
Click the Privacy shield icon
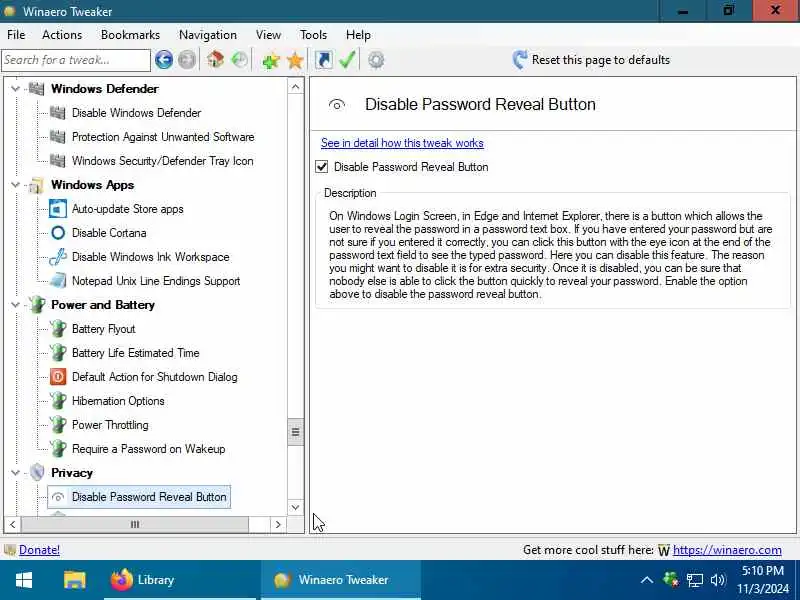pos(37,472)
